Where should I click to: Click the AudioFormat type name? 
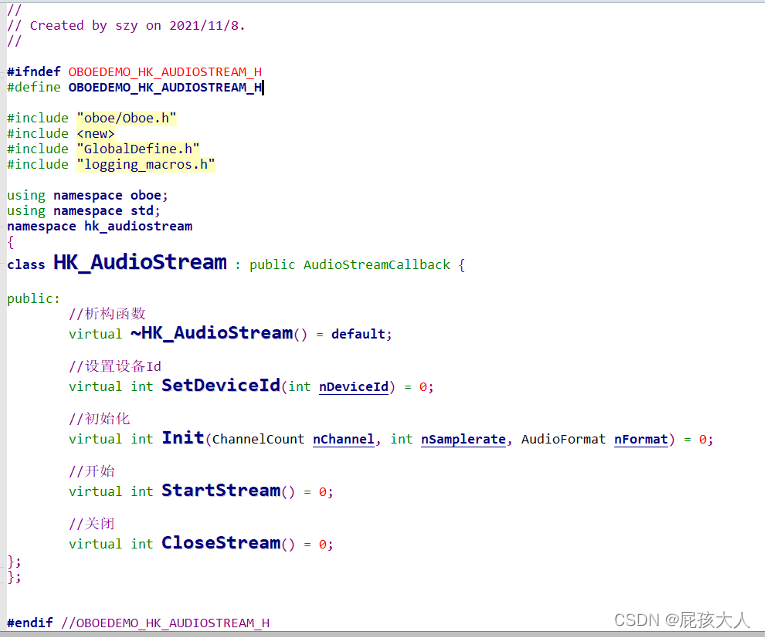tap(563, 439)
